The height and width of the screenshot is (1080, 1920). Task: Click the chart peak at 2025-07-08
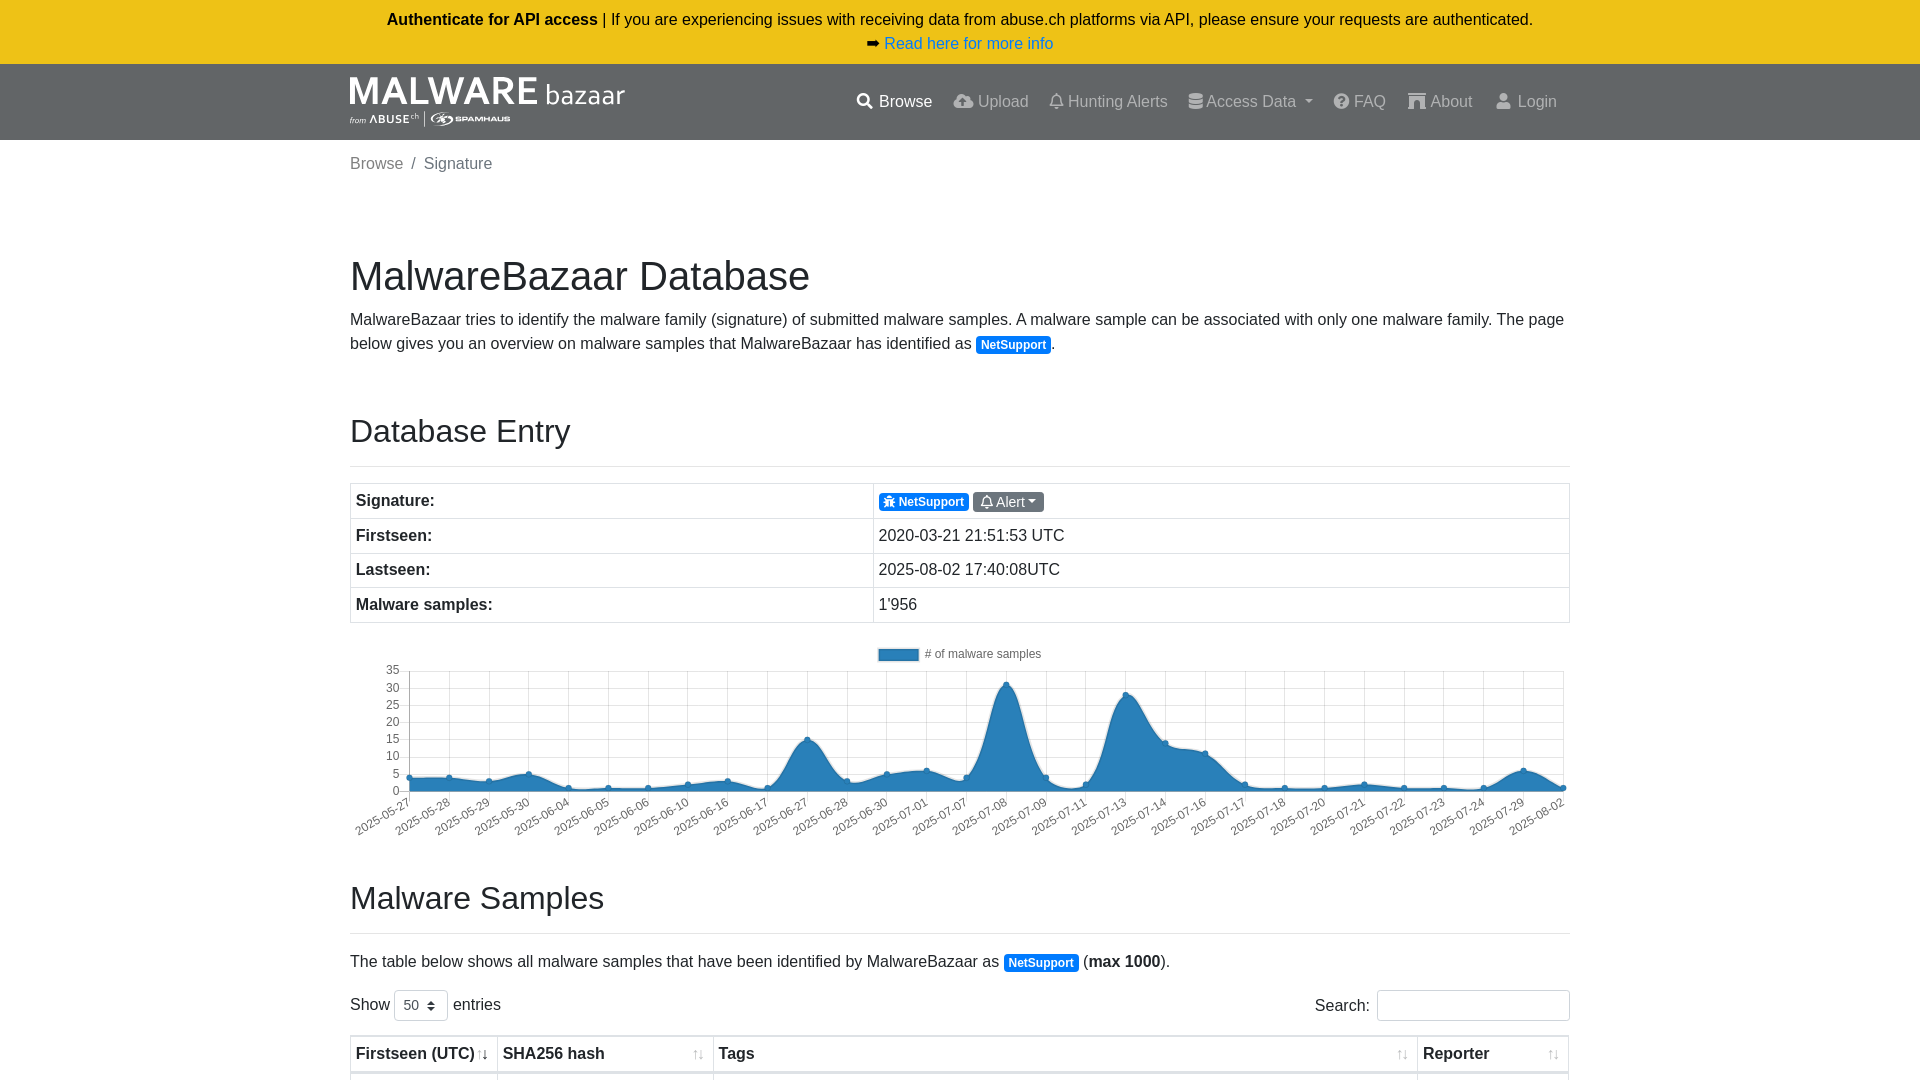[1006, 685]
